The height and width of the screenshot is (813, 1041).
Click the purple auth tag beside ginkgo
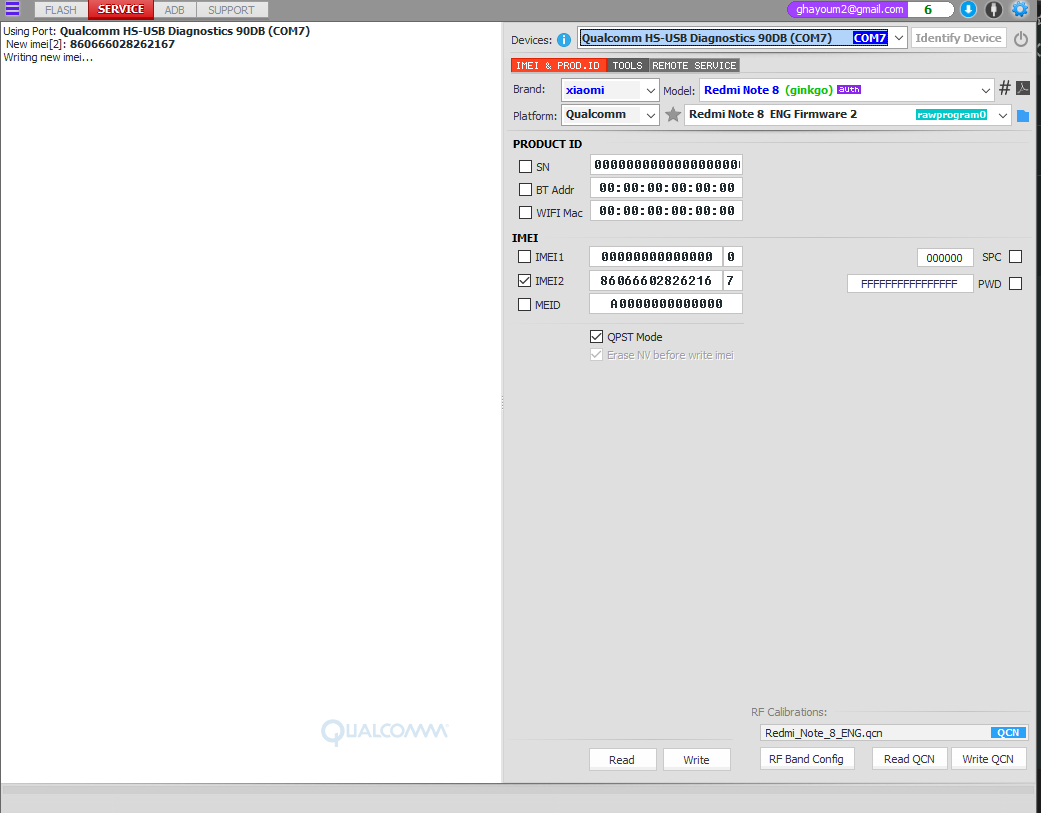coord(848,90)
